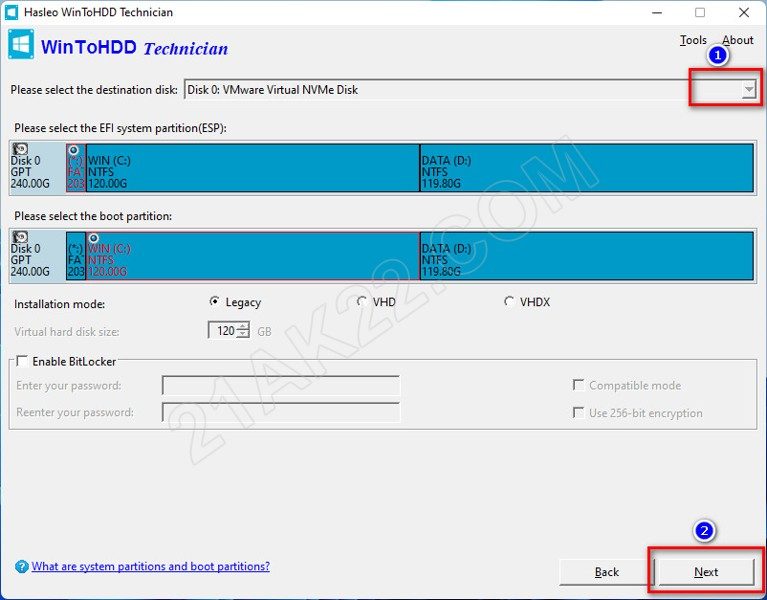Enable the BitLocker checkbox

[22, 361]
